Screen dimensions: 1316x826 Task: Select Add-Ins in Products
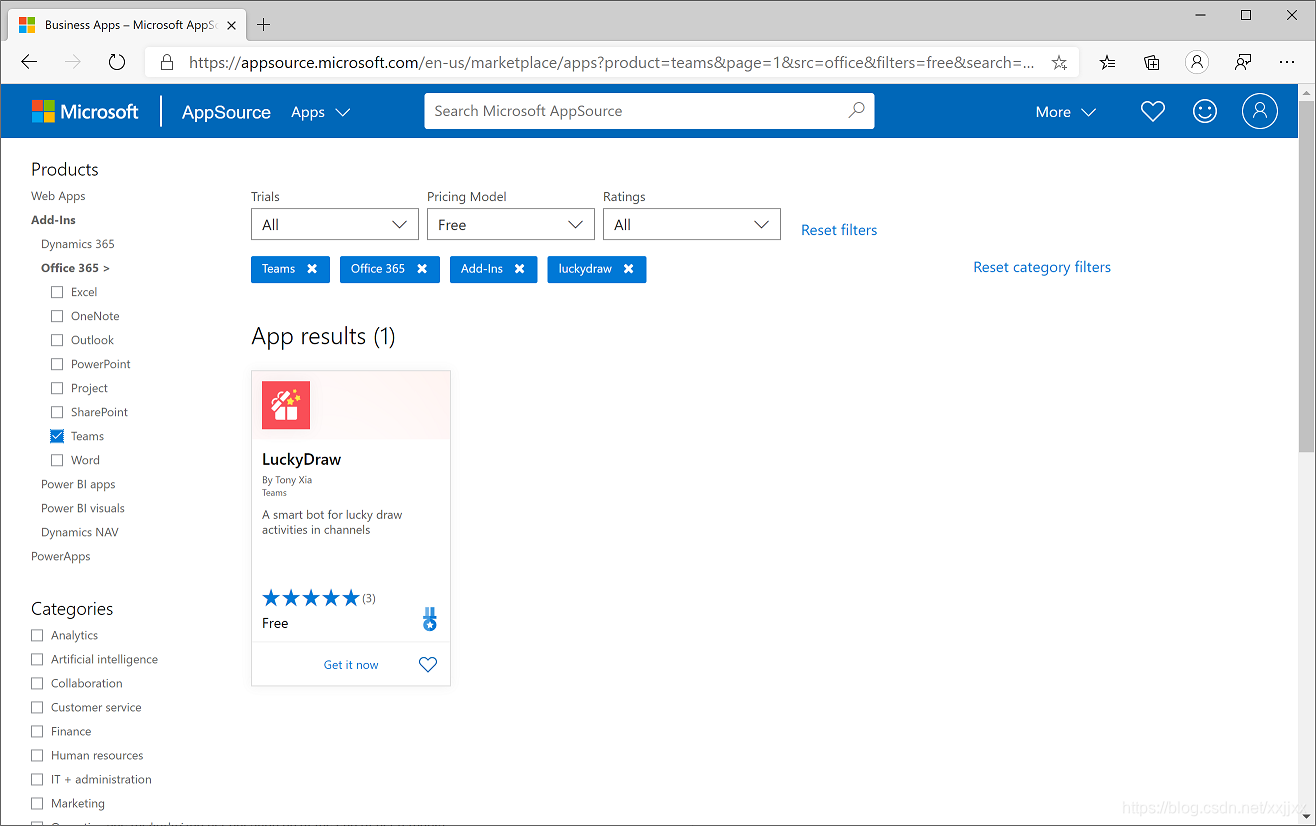(x=53, y=220)
